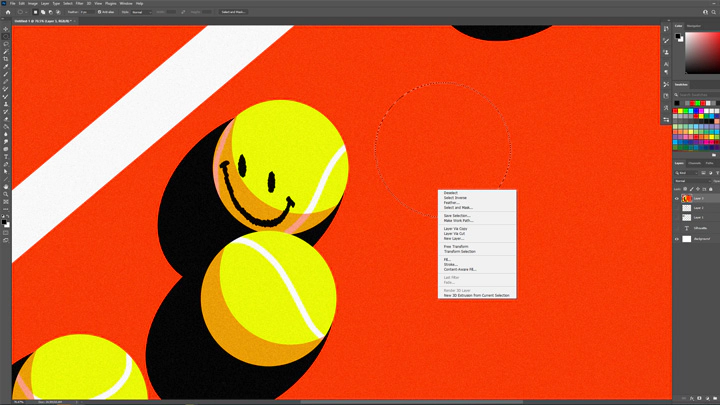Viewport: 720px width, 405px height.
Task: Show Layer 2 visibility
Action: pyautogui.click(x=677, y=208)
